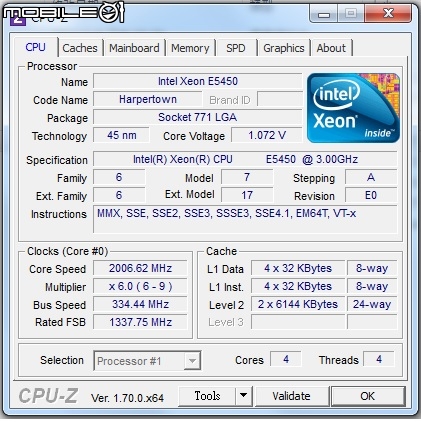Select the CPU tab
This screenshot has height=422, width=421.
[x=36, y=47]
